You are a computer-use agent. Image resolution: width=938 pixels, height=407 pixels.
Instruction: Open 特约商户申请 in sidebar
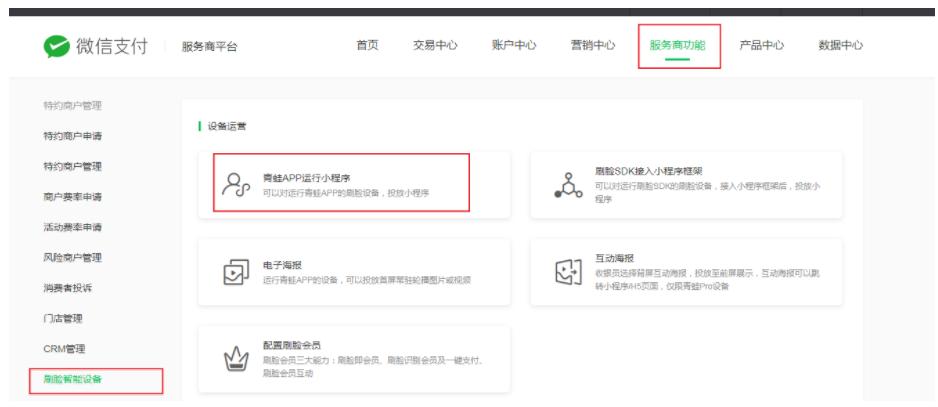pyautogui.click(x=72, y=136)
